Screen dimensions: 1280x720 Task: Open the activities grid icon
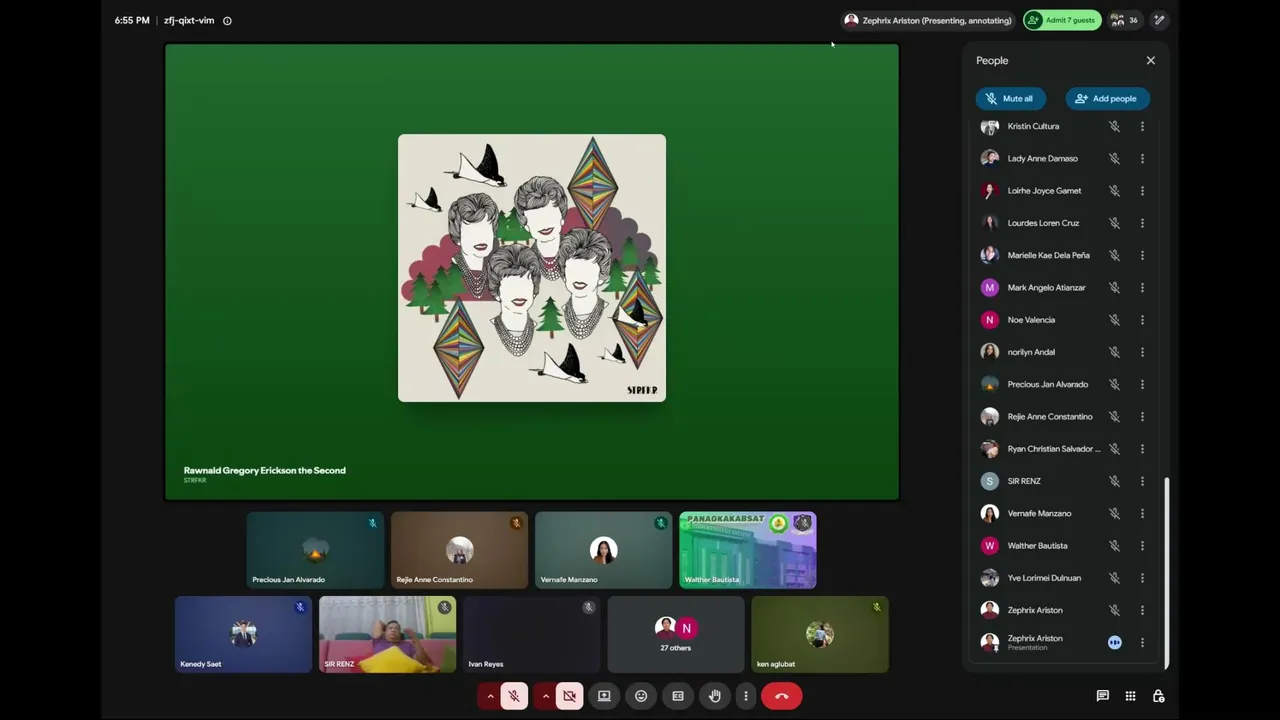(x=1130, y=696)
